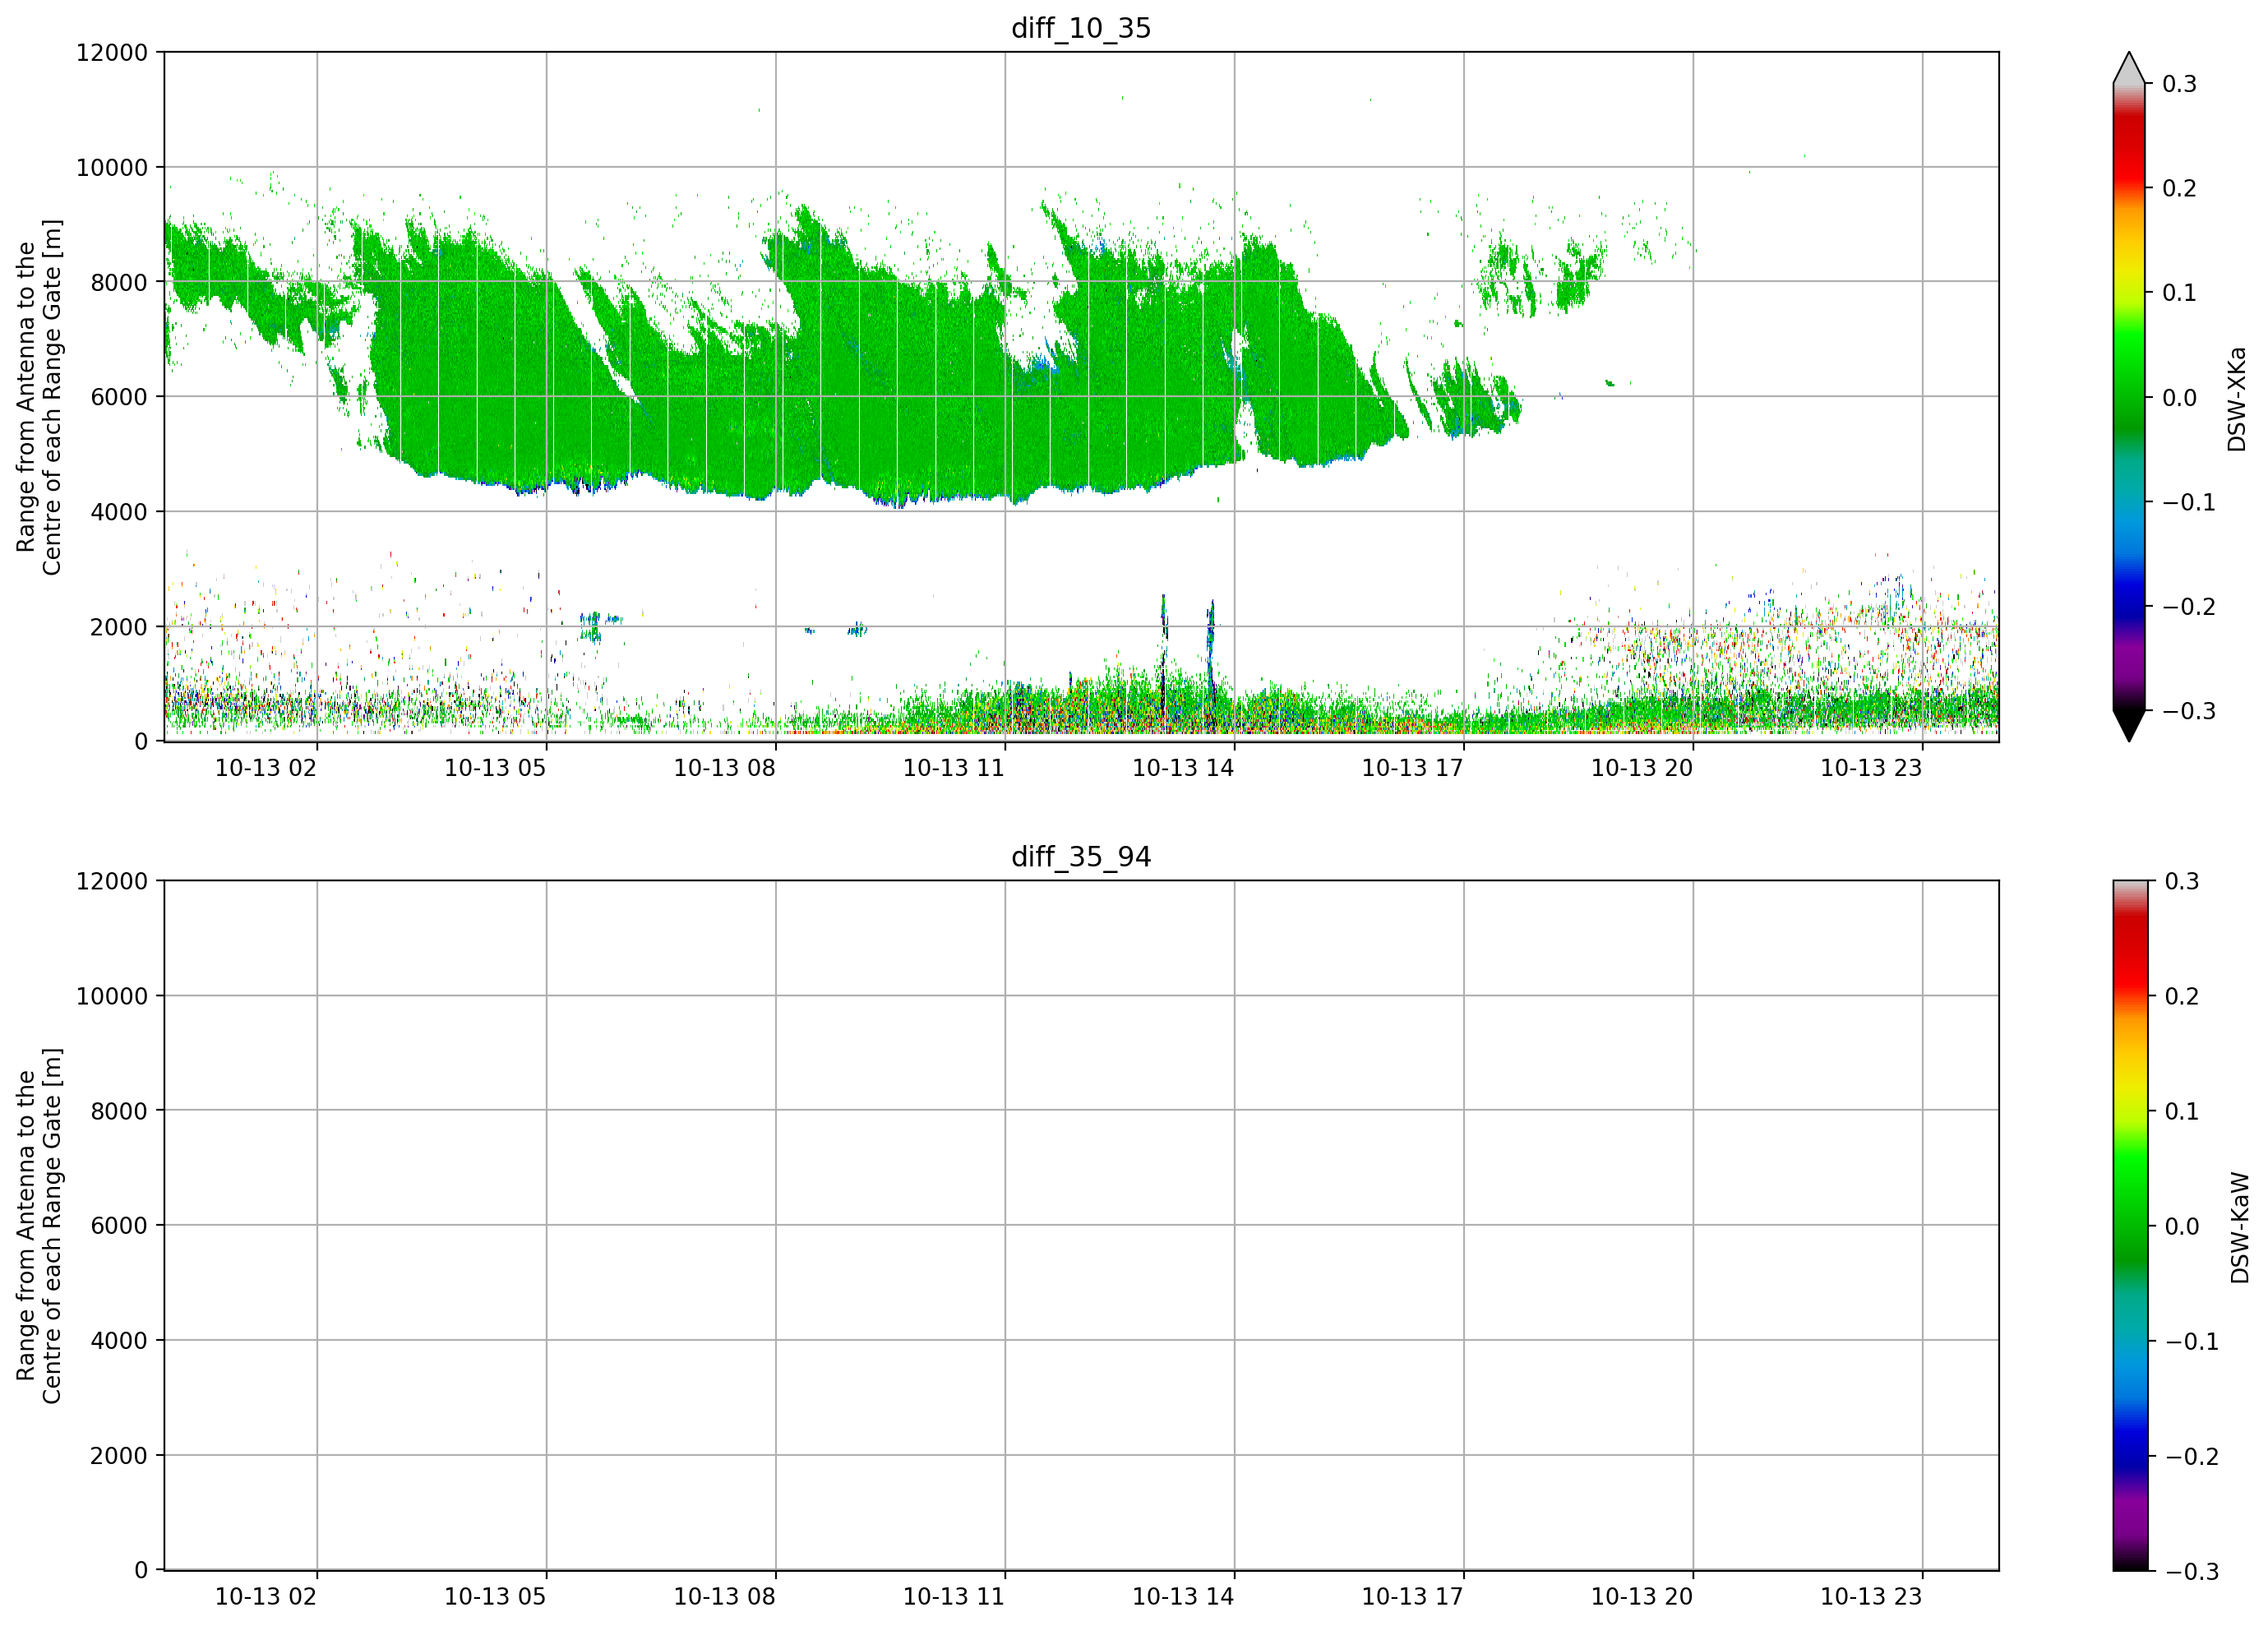This screenshot has height=1626, width=2268.
Task: Click the purple region of the bottom colorbar
Action: (2129, 1520)
